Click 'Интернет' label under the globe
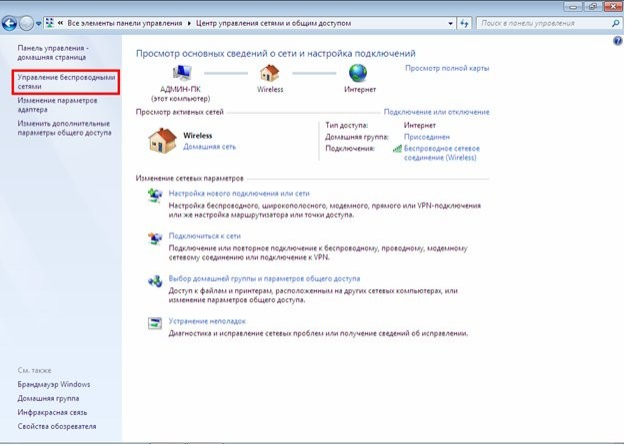 [360, 89]
